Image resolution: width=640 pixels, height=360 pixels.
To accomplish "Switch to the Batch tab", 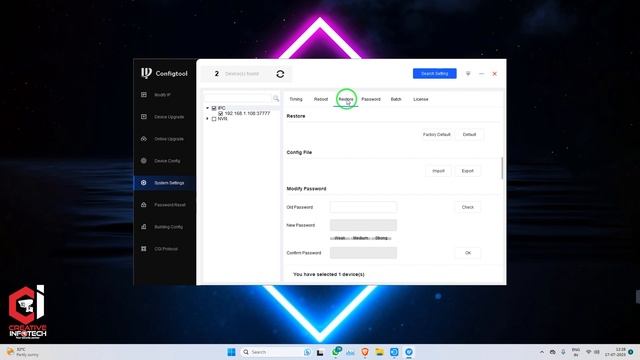I will click(x=396, y=99).
